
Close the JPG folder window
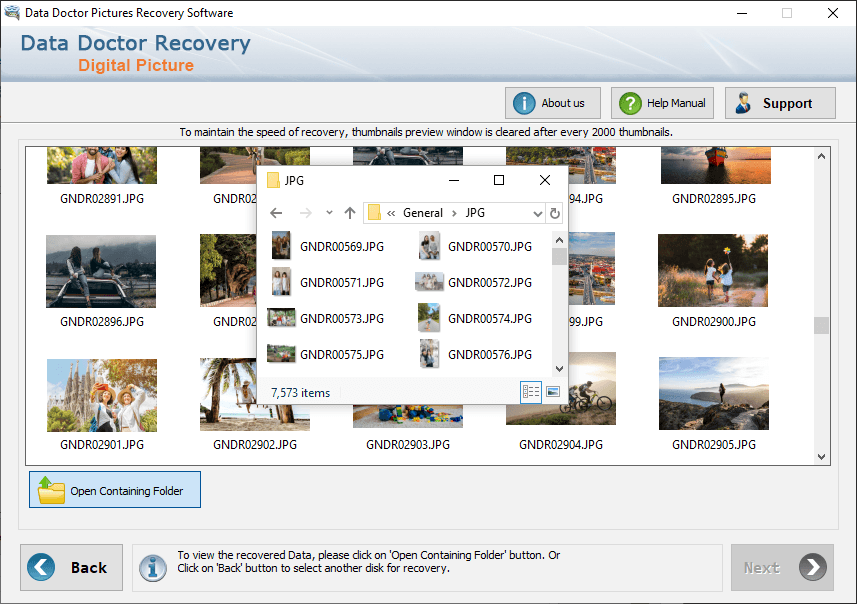pyautogui.click(x=544, y=180)
